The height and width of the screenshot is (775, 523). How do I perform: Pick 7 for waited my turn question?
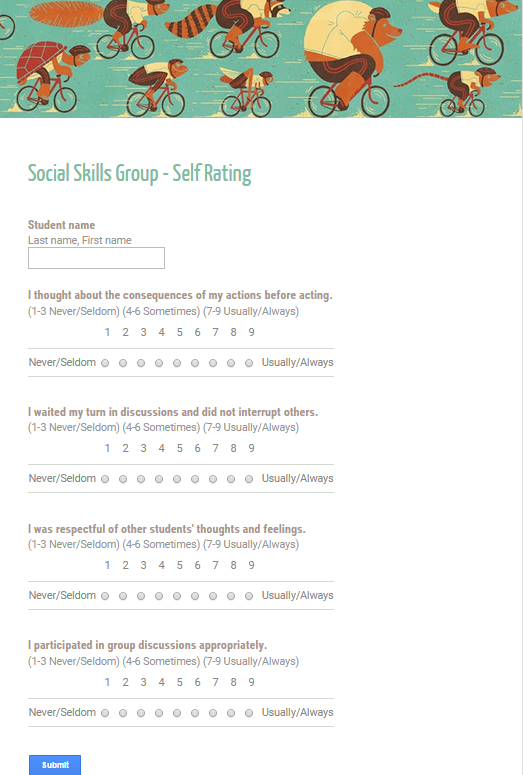(x=213, y=479)
